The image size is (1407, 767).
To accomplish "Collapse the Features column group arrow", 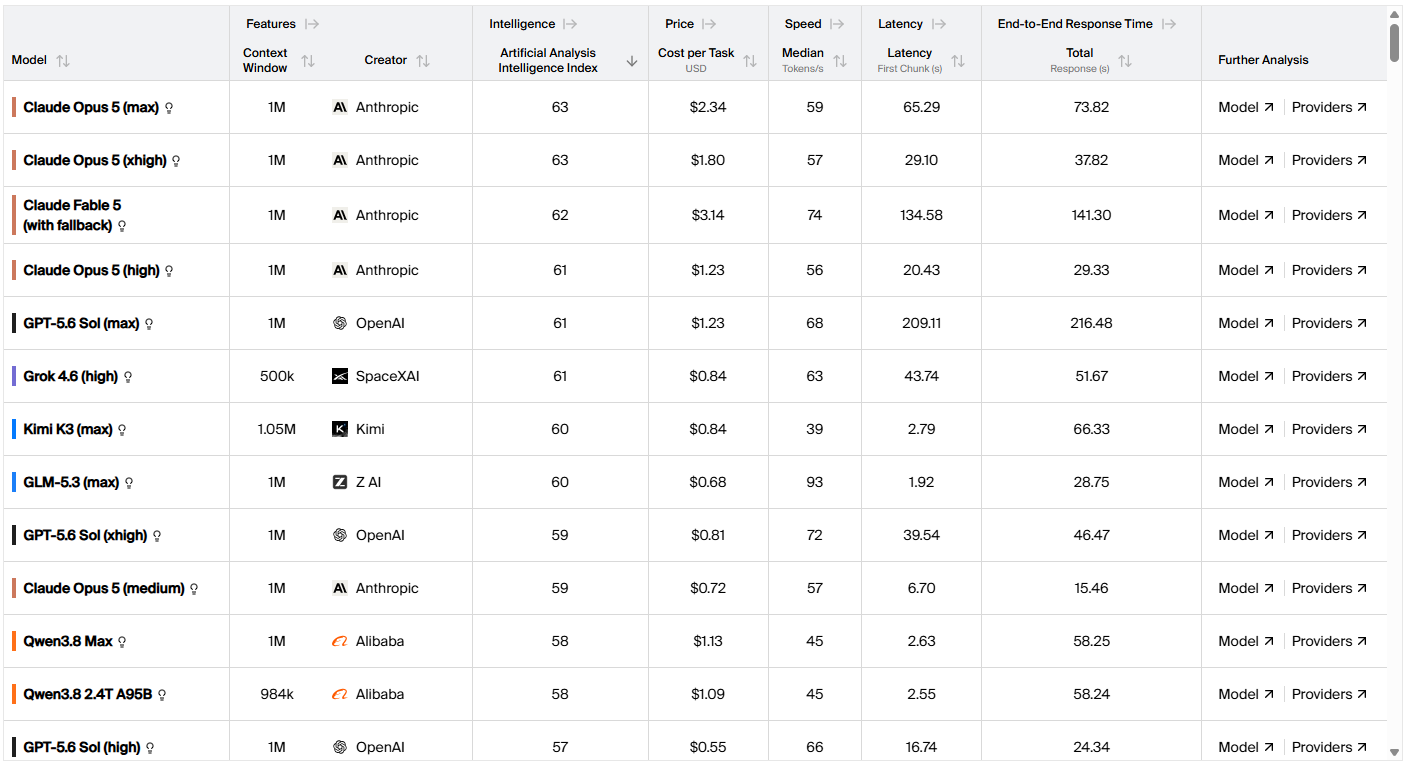I will coord(312,24).
